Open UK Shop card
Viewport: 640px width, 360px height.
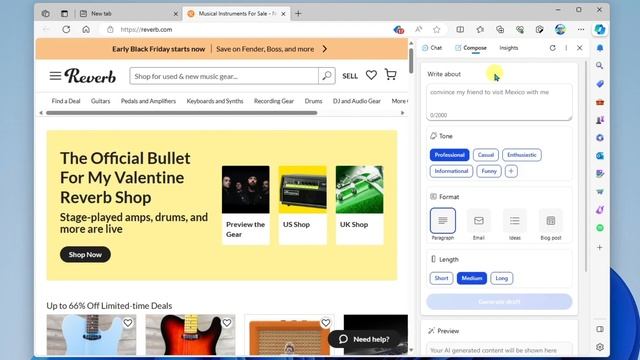tap(360, 205)
